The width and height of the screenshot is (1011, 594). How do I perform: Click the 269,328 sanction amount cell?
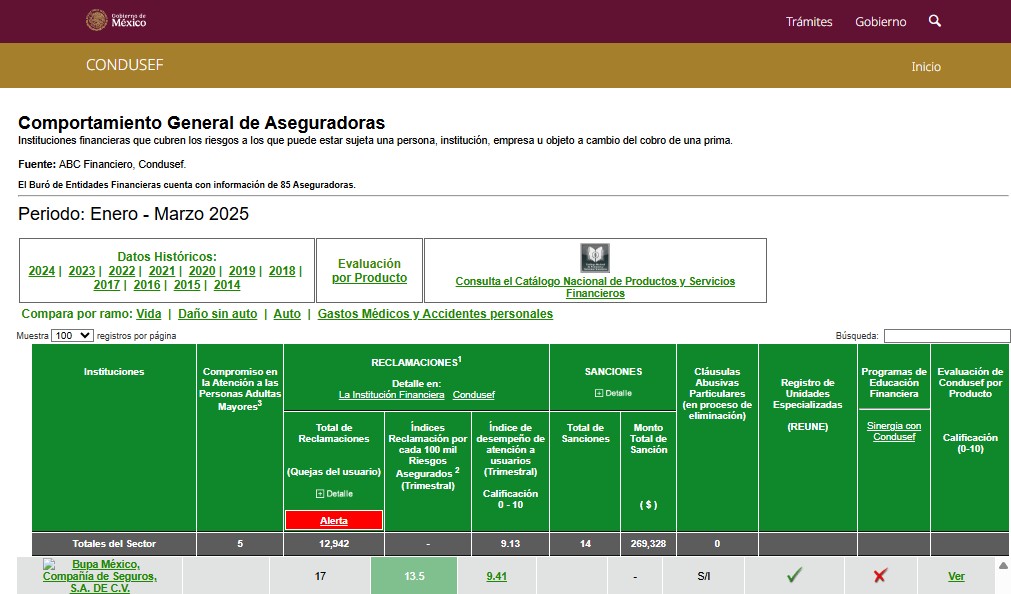point(648,544)
